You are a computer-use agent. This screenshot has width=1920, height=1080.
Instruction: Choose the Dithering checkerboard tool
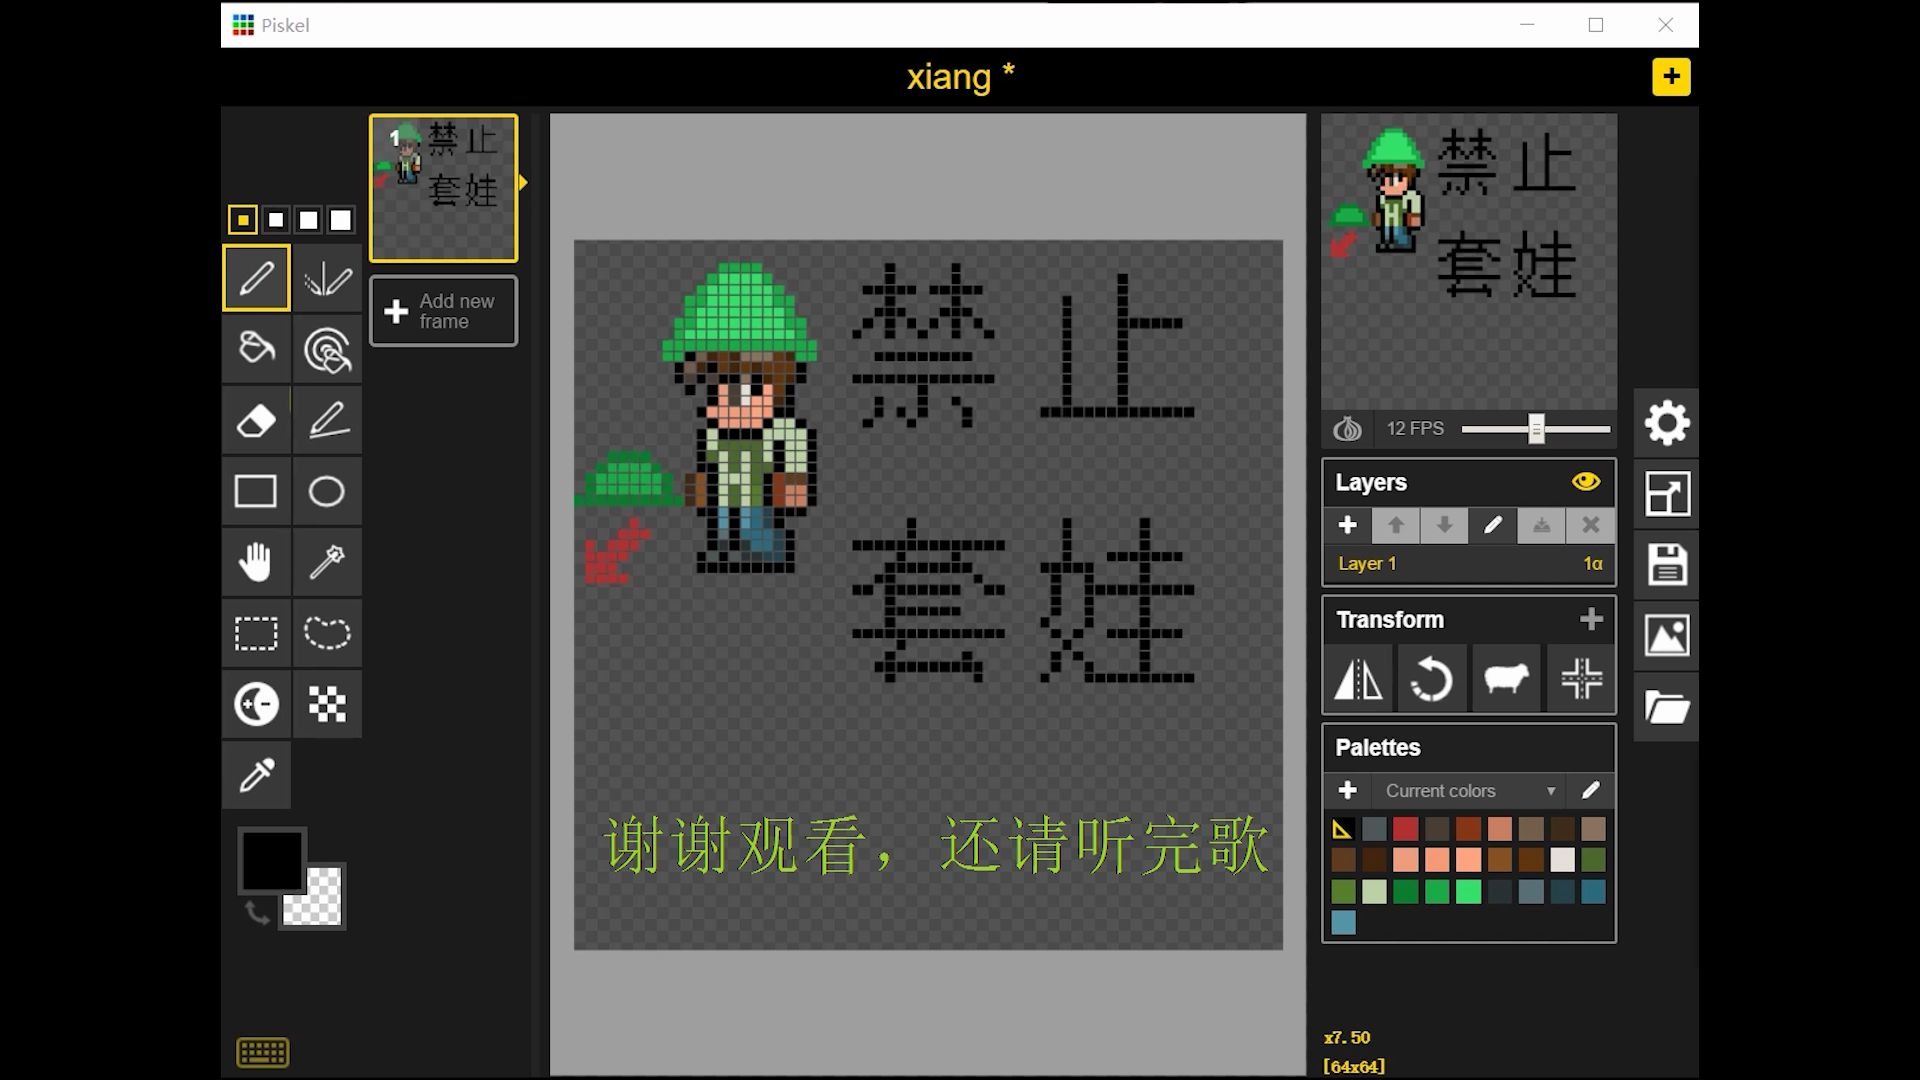tap(327, 704)
